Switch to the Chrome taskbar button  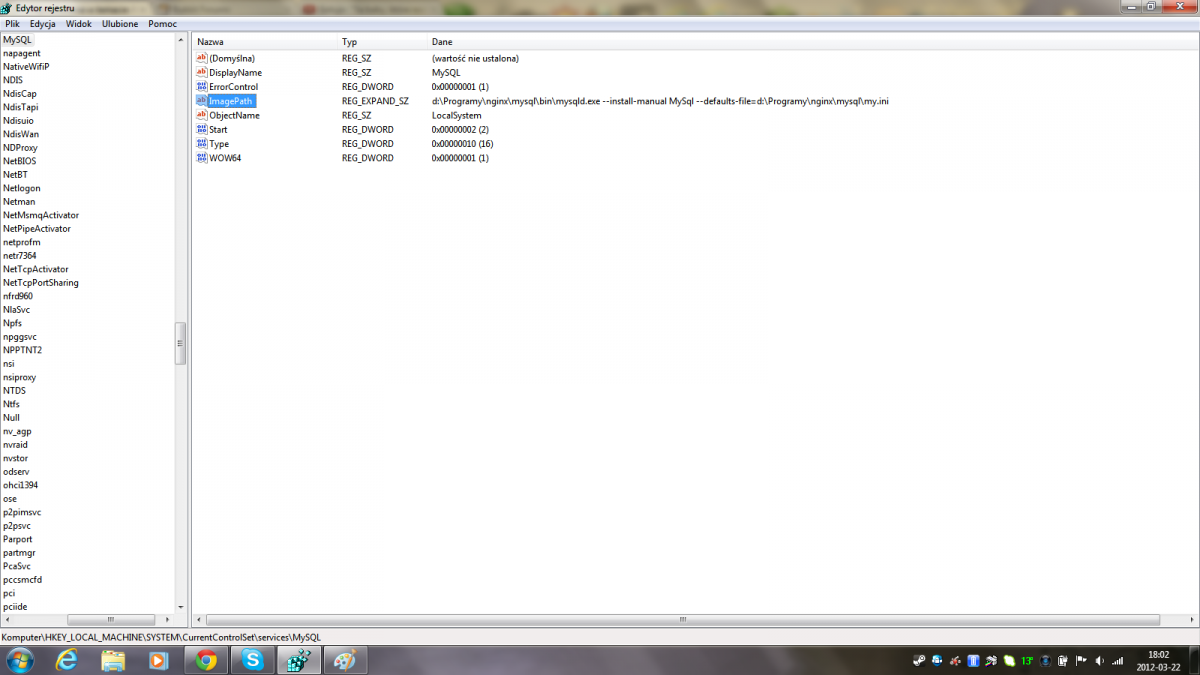tap(206, 660)
